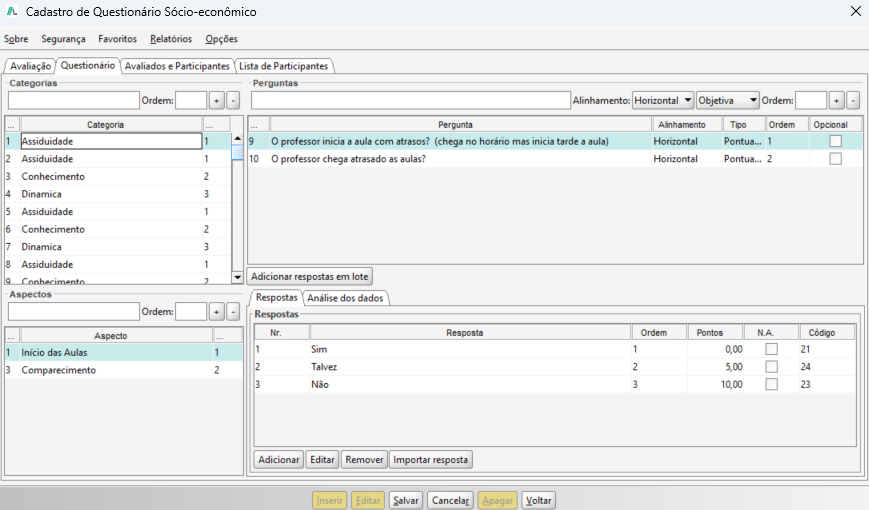
Task: Click the category name input field
Action: pyautogui.click(x=74, y=100)
